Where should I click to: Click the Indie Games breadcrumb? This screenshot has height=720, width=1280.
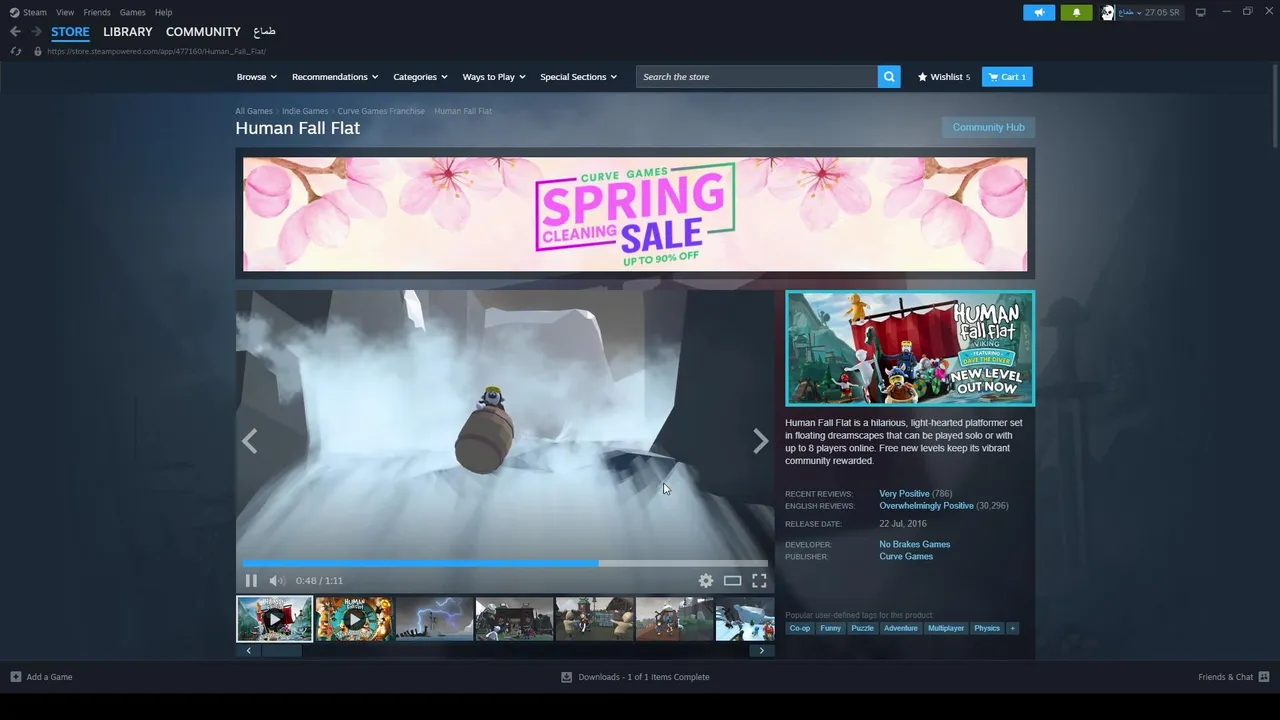click(x=305, y=111)
